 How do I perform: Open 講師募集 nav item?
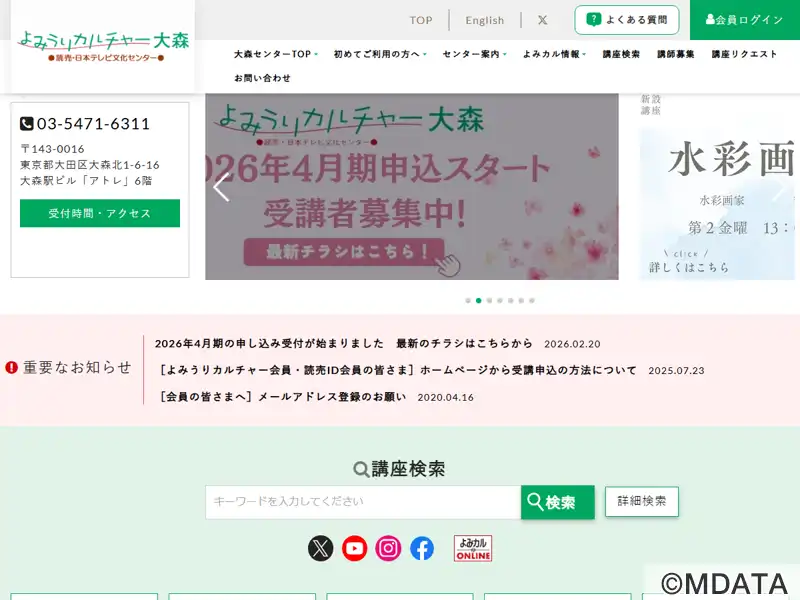click(676, 54)
